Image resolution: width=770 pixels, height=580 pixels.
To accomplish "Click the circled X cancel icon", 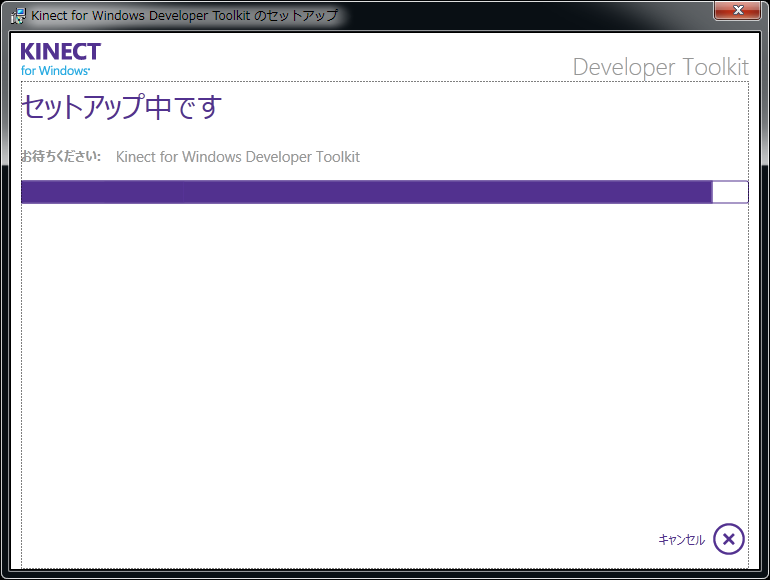I will (x=729, y=539).
